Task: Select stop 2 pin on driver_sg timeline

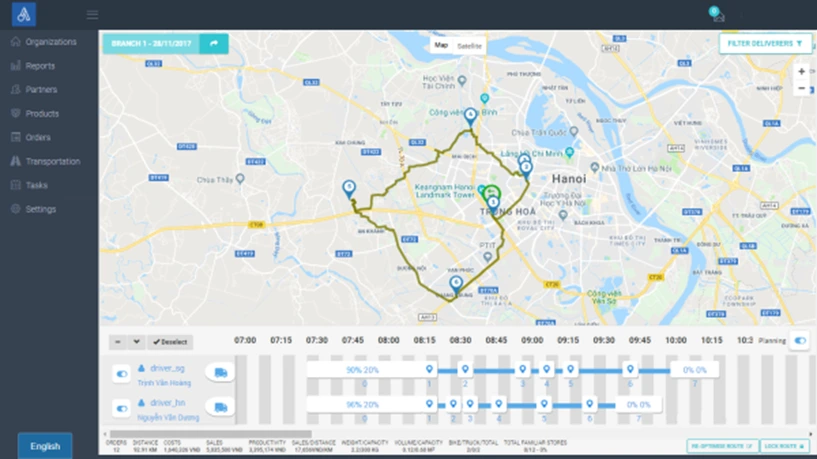Action: click(465, 369)
